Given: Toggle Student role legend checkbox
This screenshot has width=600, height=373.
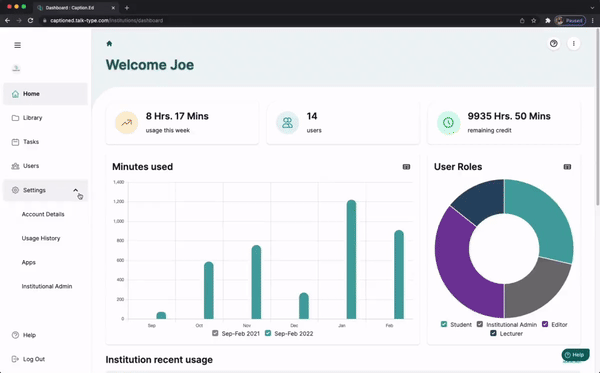Looking at the screenshot, I should pyautogui.click(x=444, y=324).
